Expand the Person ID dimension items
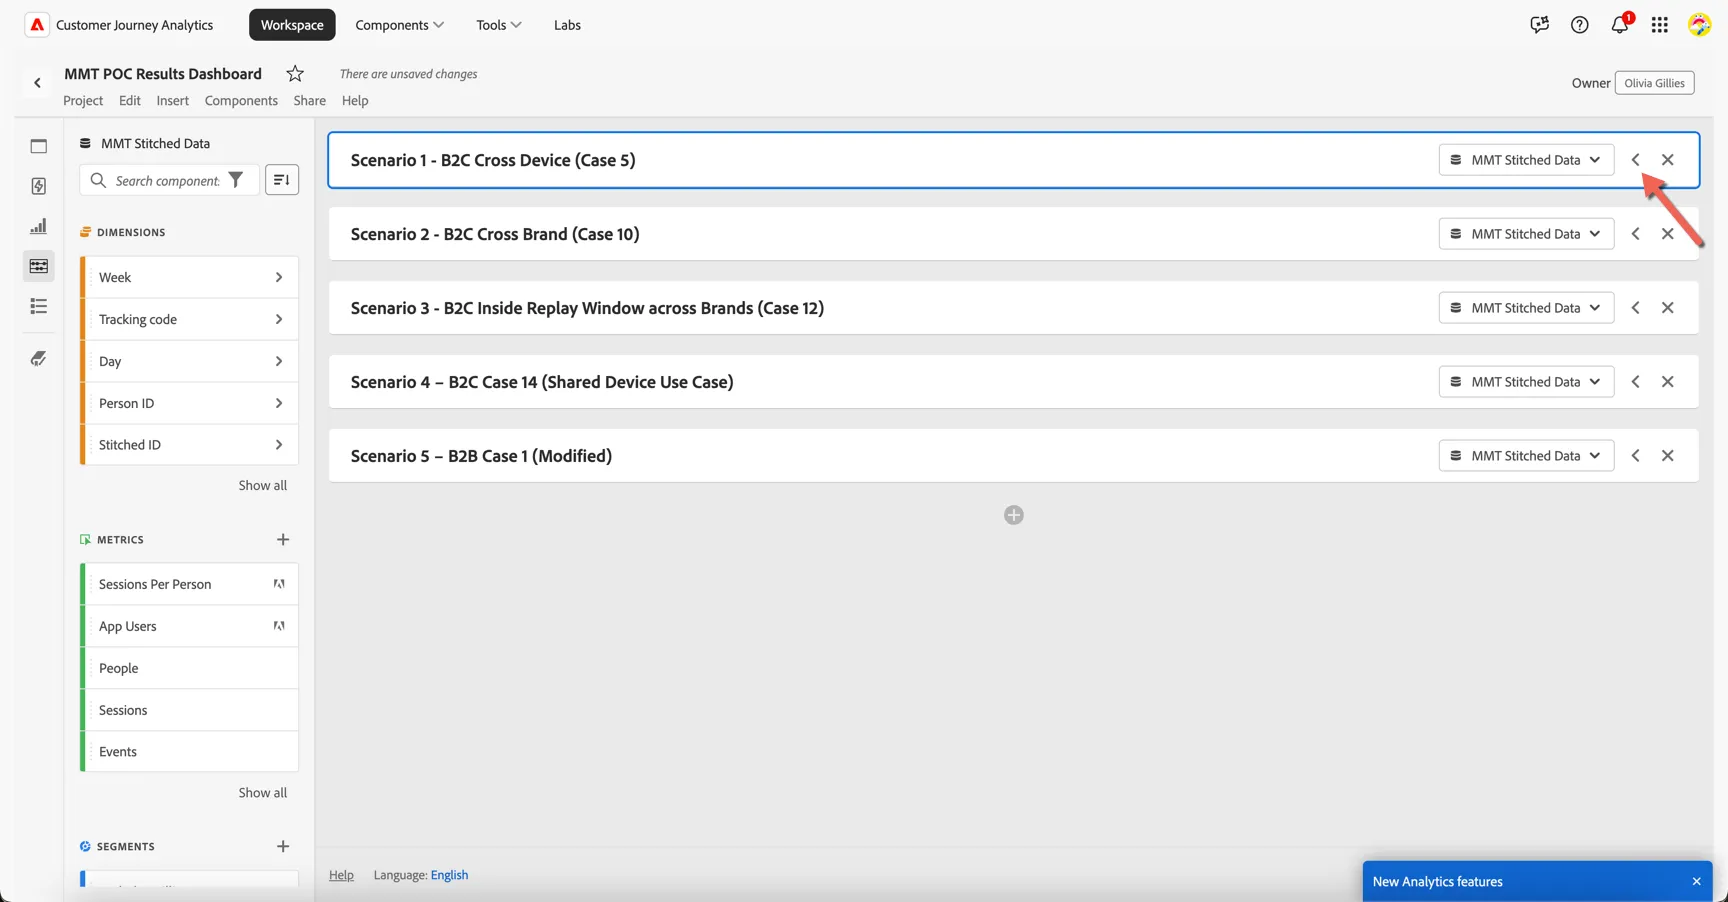This screenshot has height=902, width=1728. click(x=279, y=404)
